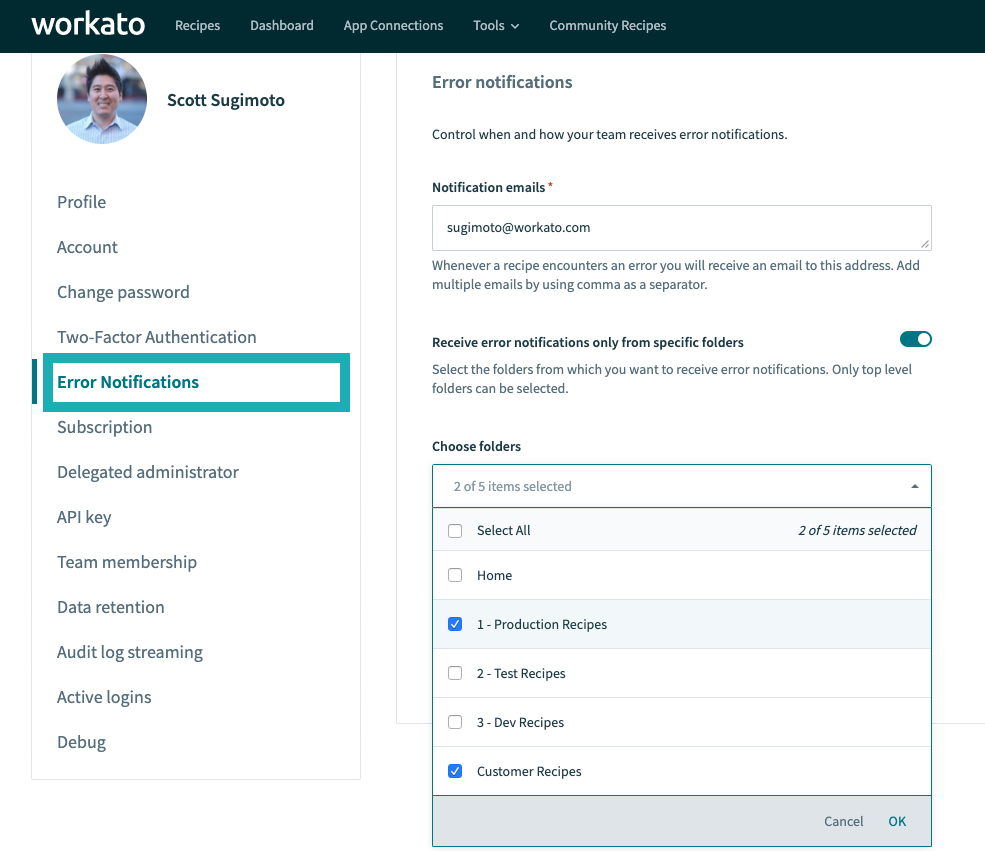This screenshot has height=851, width=985.
Task: Open the Recipes page
Action: pyautogui.click(x=197, y=25)
